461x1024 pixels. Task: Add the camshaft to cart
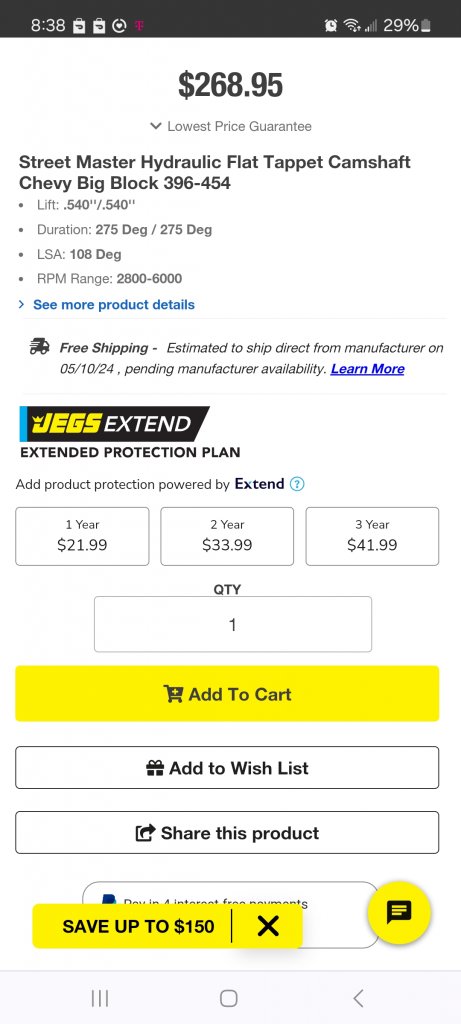click(x=227, y=694)
